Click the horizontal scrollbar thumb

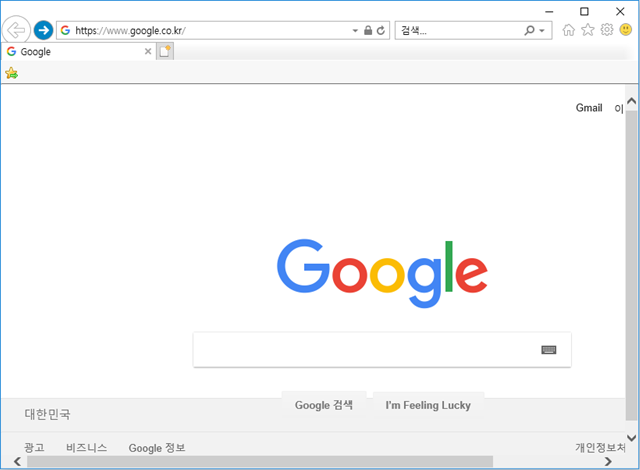260,461
